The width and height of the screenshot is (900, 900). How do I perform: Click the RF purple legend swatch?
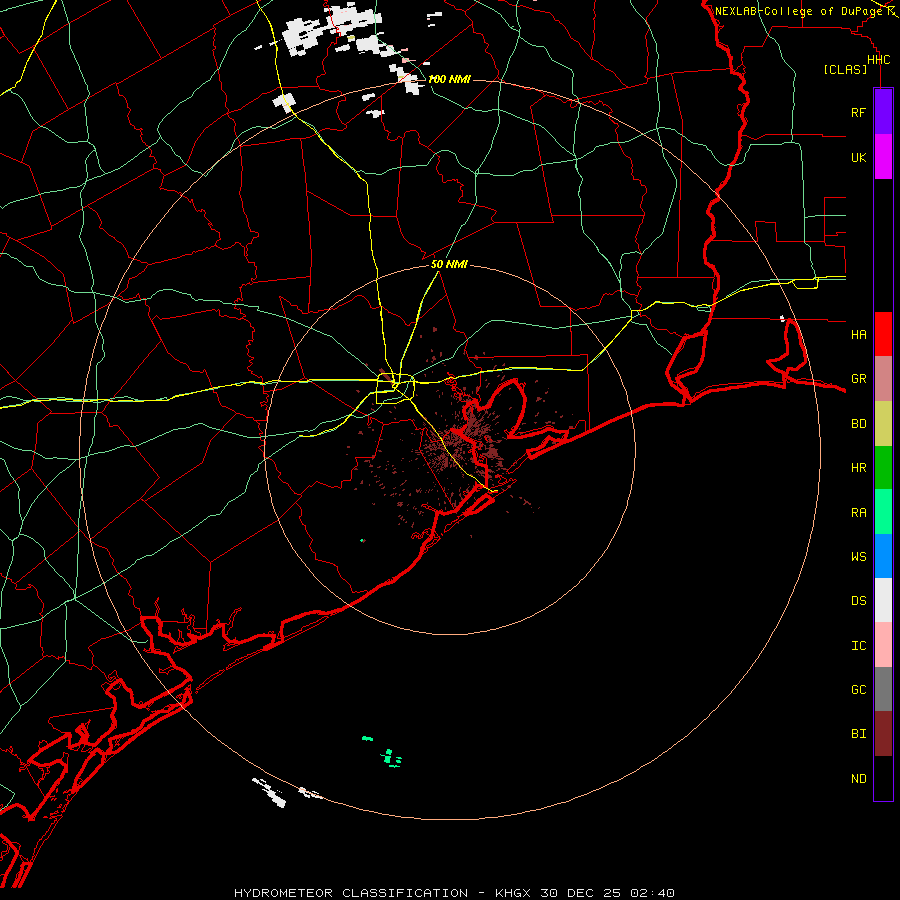point(883,112)
